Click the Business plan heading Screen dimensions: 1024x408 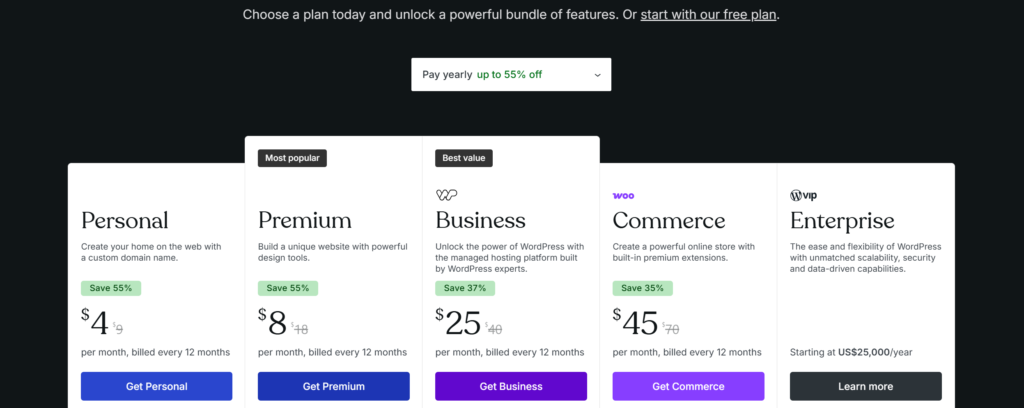pyautogui.click(x=480, y=220)
